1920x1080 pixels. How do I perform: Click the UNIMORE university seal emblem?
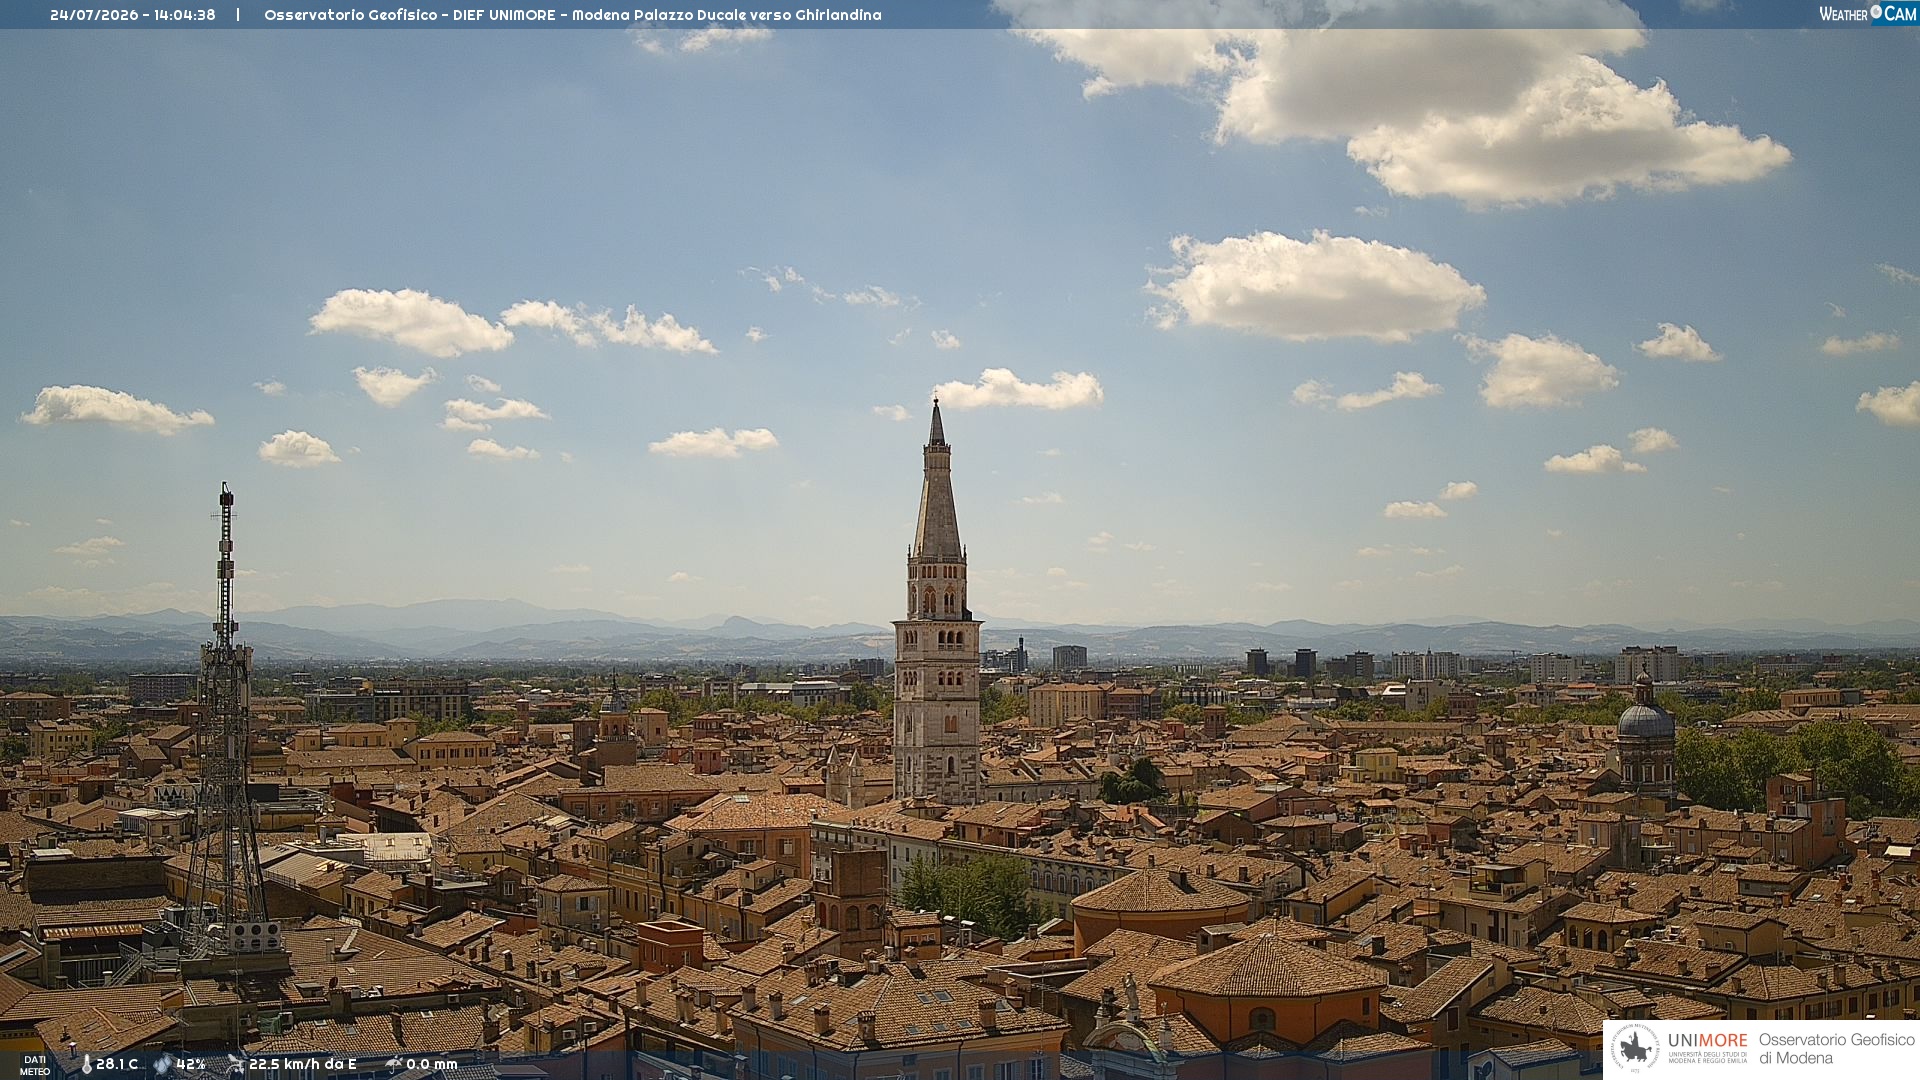coord(1635,1048)
